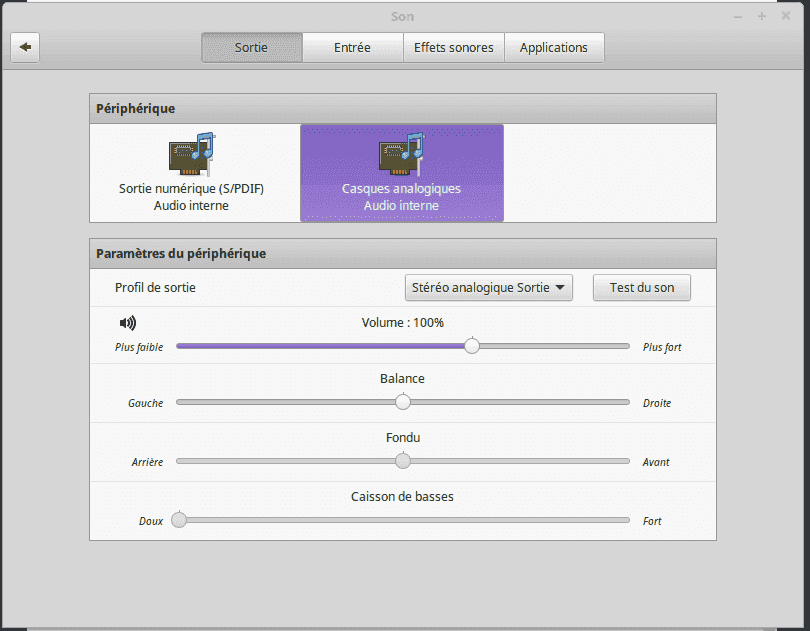Open the Effets sonores tab

tap(454, 48)
